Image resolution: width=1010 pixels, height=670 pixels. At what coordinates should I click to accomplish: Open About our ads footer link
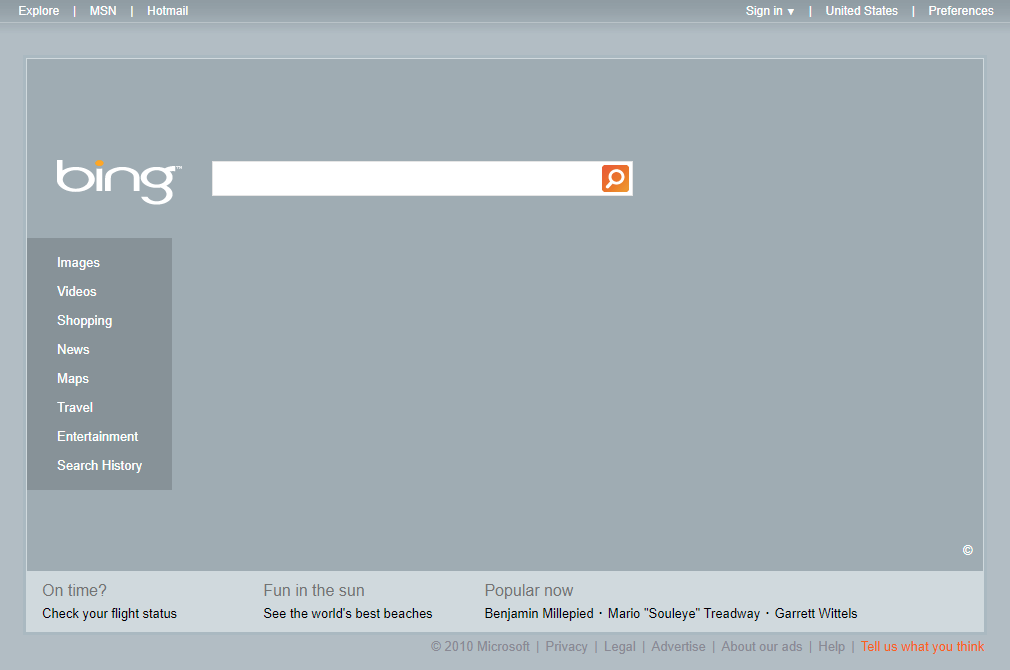tap(762, 647)
